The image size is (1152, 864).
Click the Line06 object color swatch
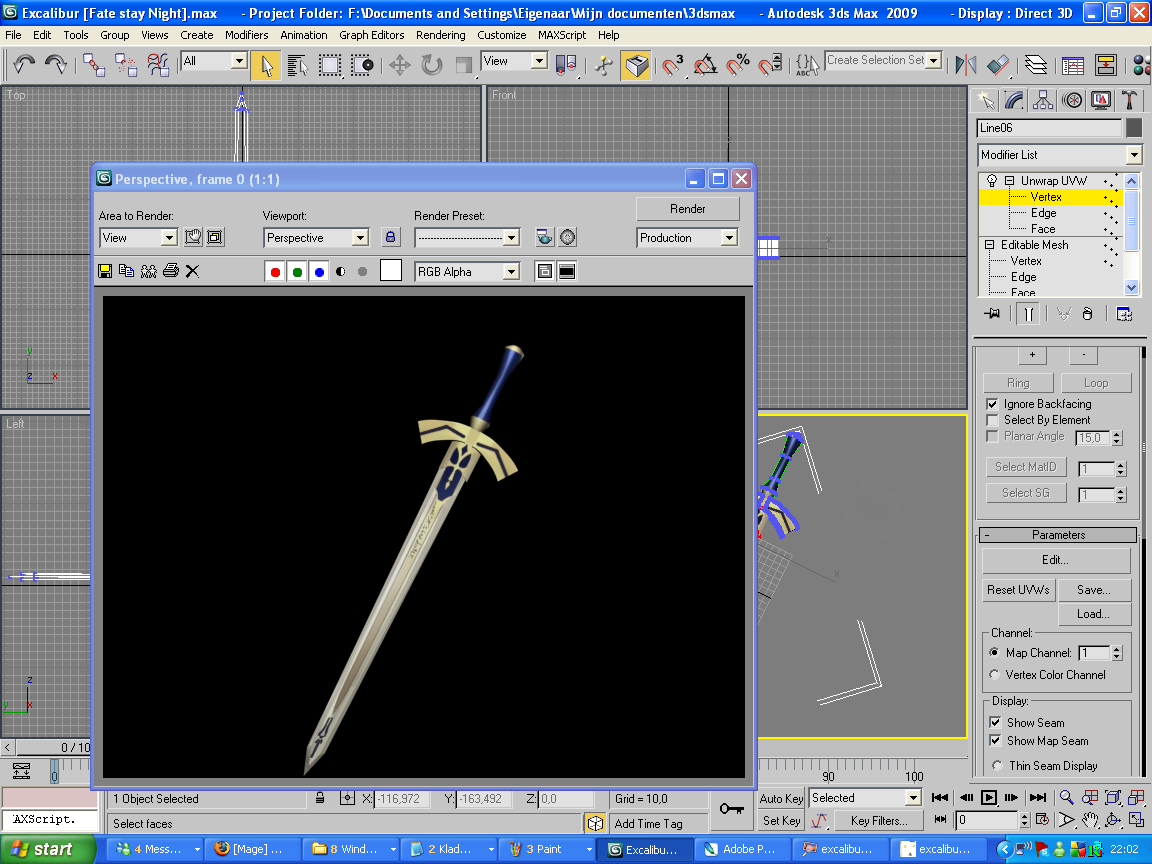(1134, 128)
